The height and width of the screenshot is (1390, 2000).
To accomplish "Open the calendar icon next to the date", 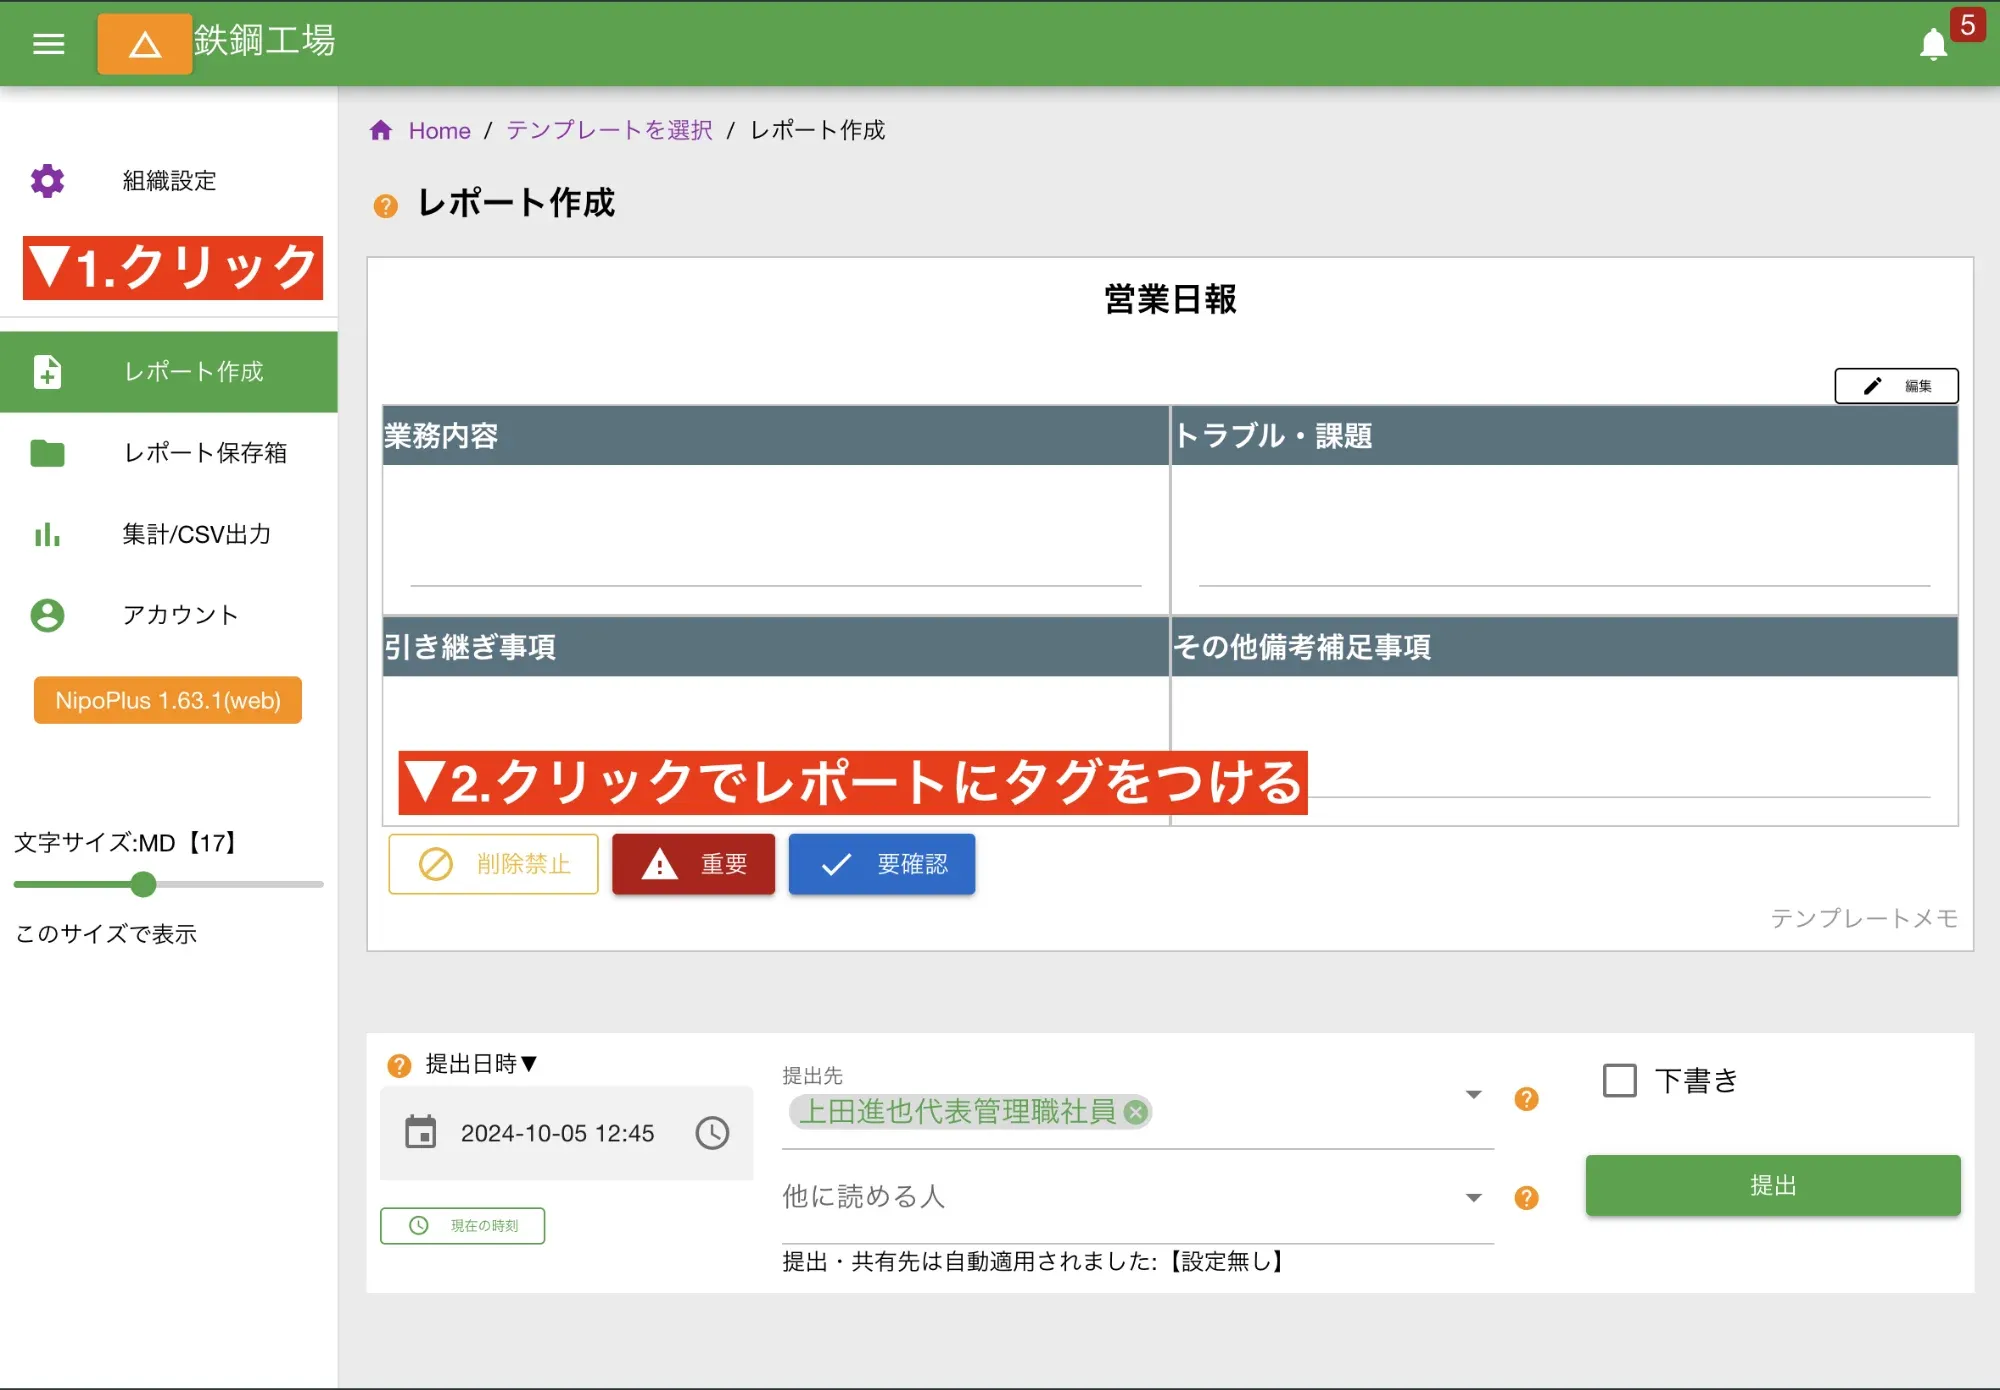I will tap(422, 1133).
